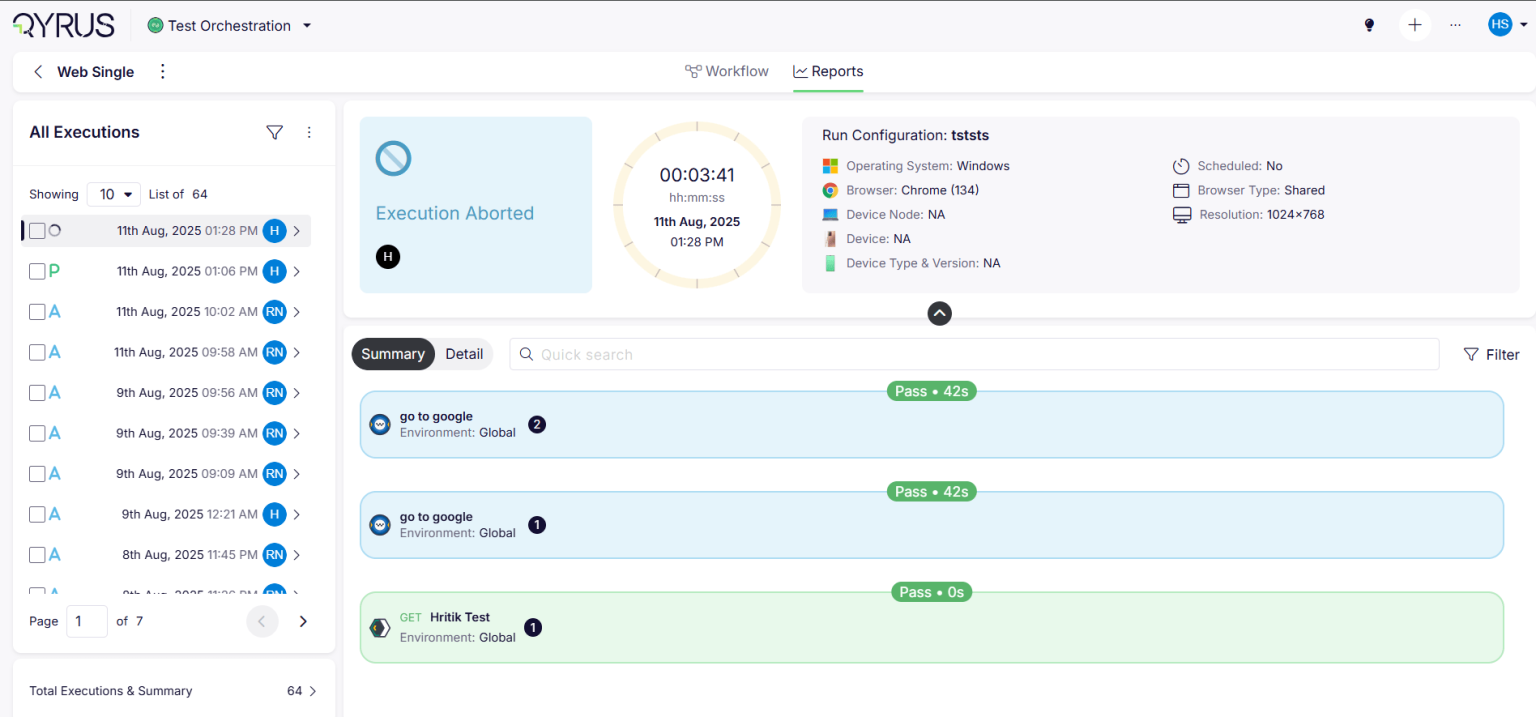
Task: Click the Filter button beside search
Action: [1491, 354]
